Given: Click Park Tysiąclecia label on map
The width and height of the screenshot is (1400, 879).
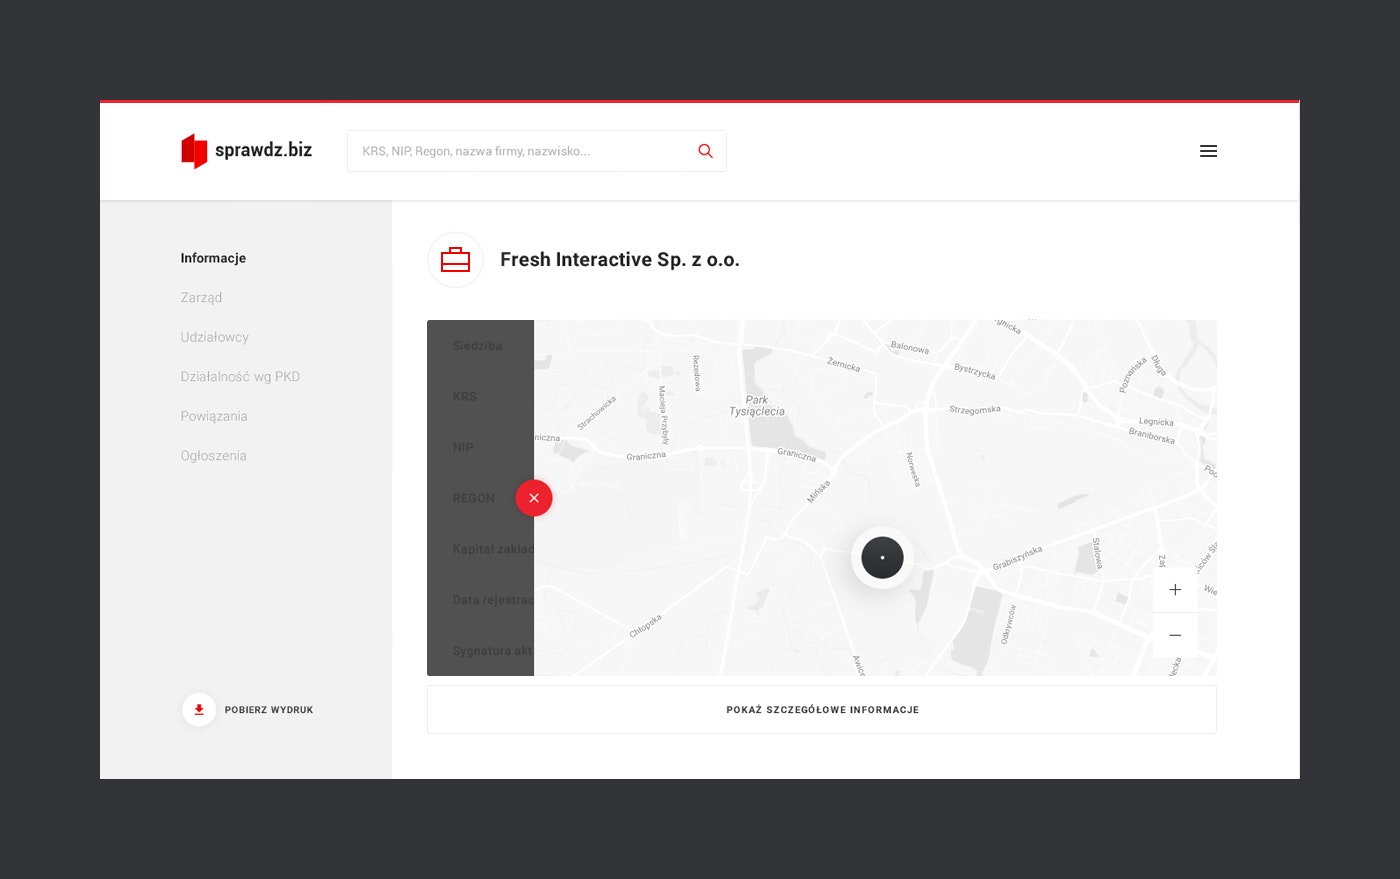Looking at the screenshot, I should click(757, 405).
